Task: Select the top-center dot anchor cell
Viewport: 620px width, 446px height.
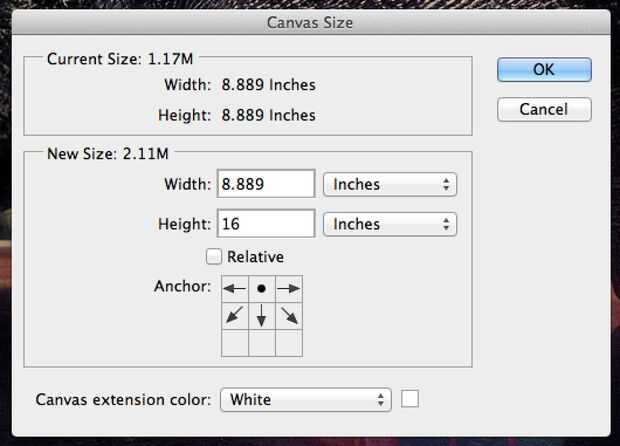Action: click(x=261, y=288)
